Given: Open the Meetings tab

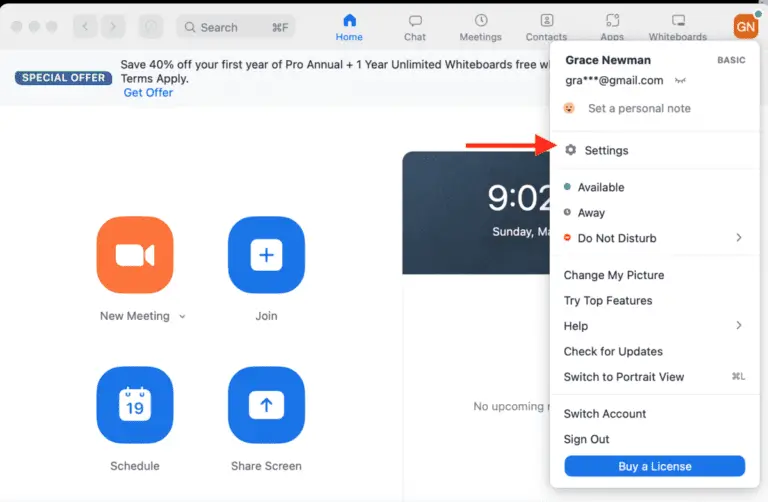Looking at the screenshot, I should pyautogui.click(x=480, y=27).
